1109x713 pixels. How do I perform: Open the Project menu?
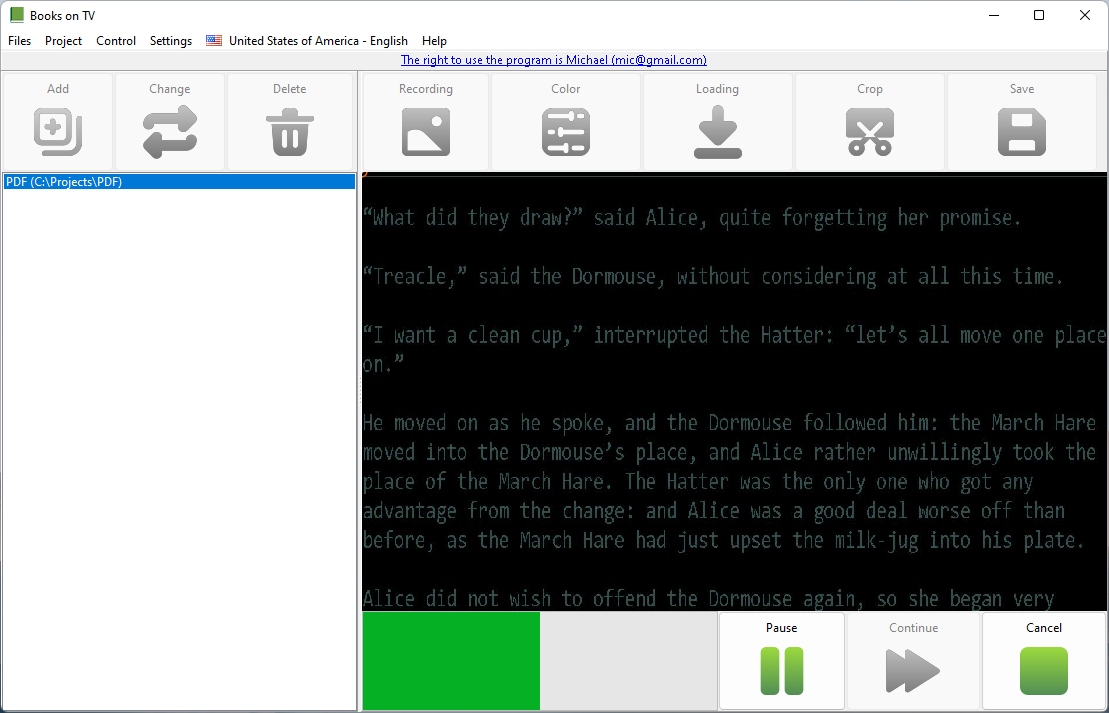(x=64, y=41)
